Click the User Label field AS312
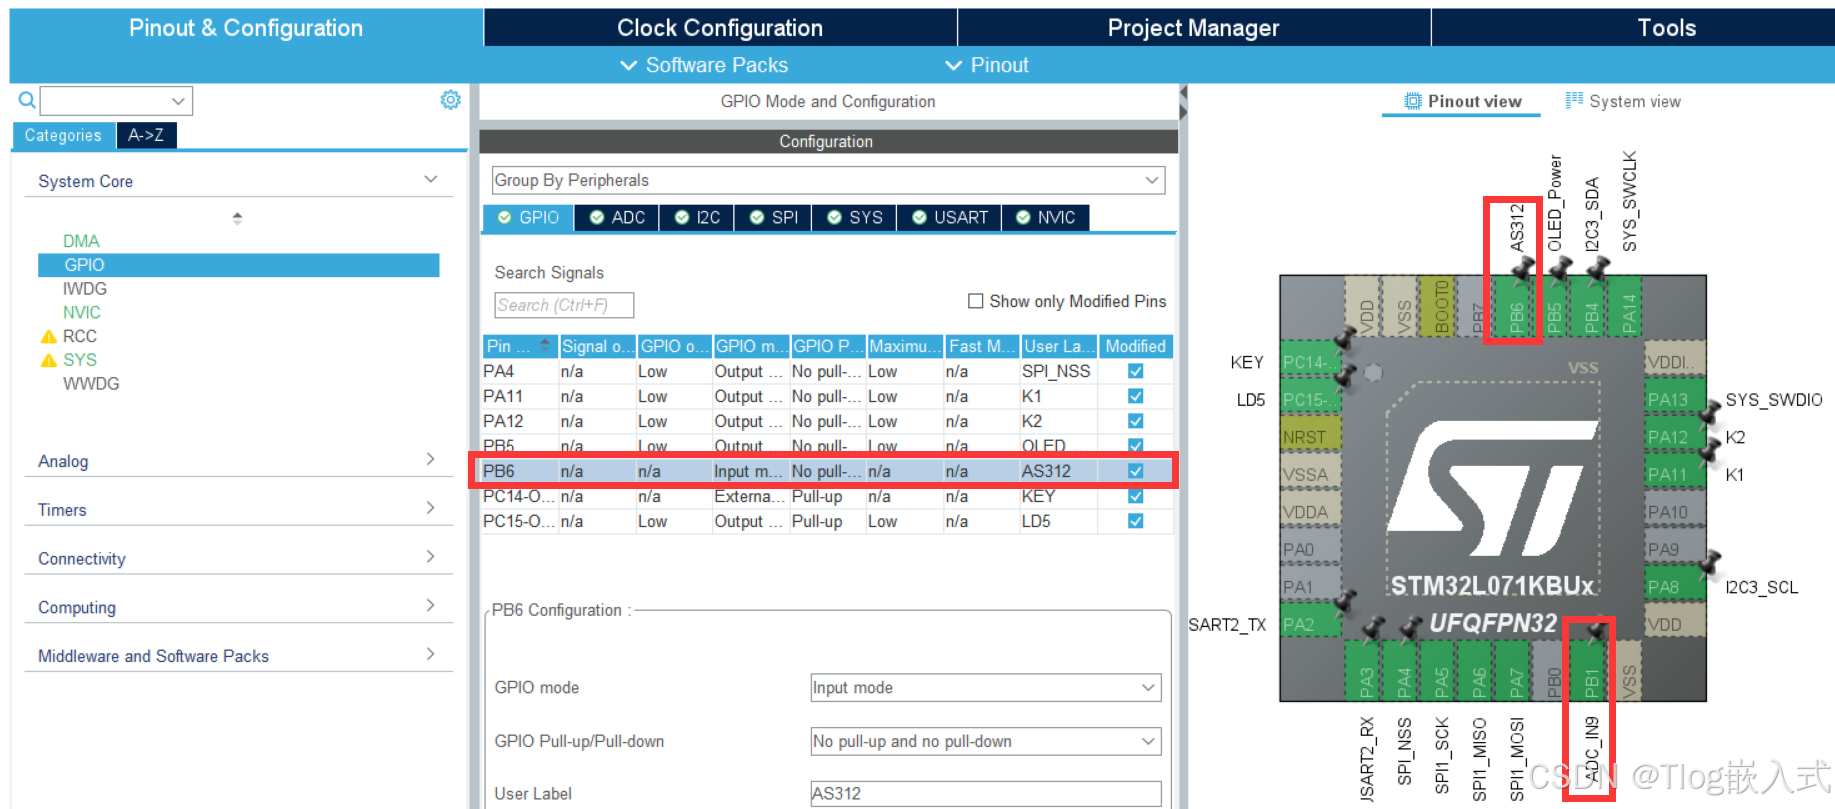 (x=985, y=794)
